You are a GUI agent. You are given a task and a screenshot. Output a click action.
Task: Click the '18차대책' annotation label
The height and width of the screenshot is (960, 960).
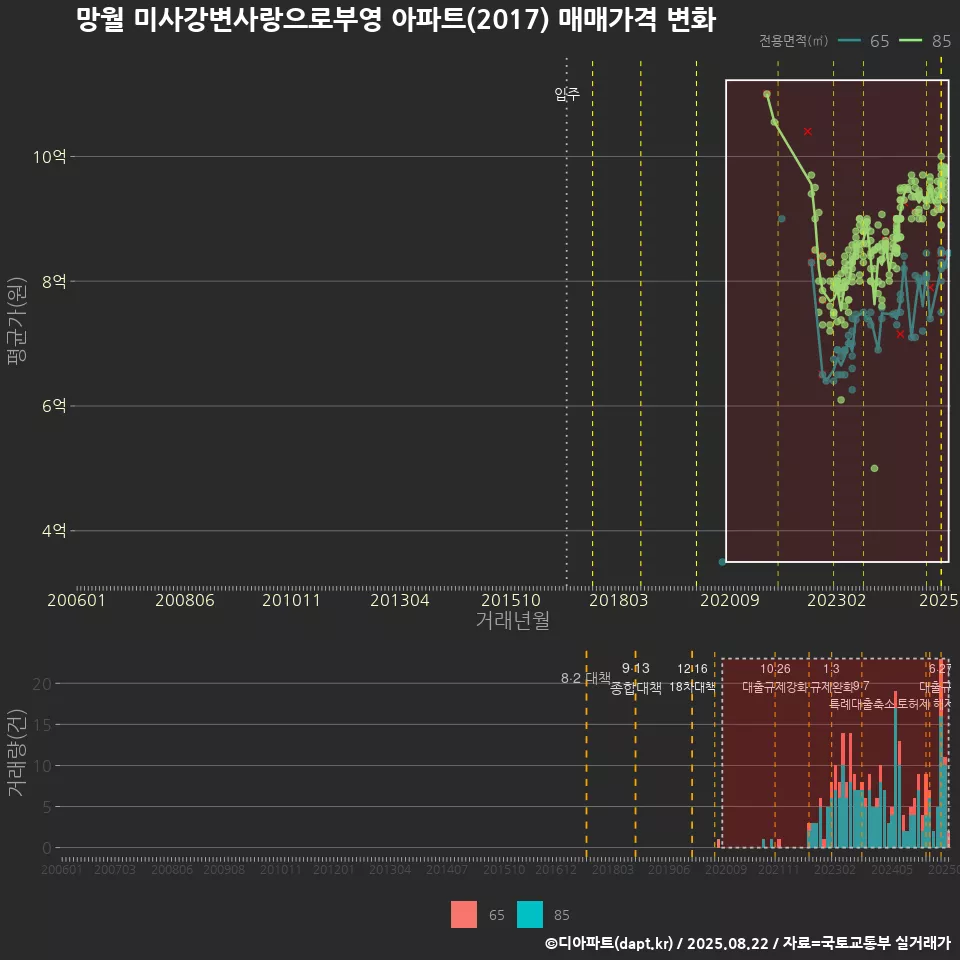coord(692,687)
